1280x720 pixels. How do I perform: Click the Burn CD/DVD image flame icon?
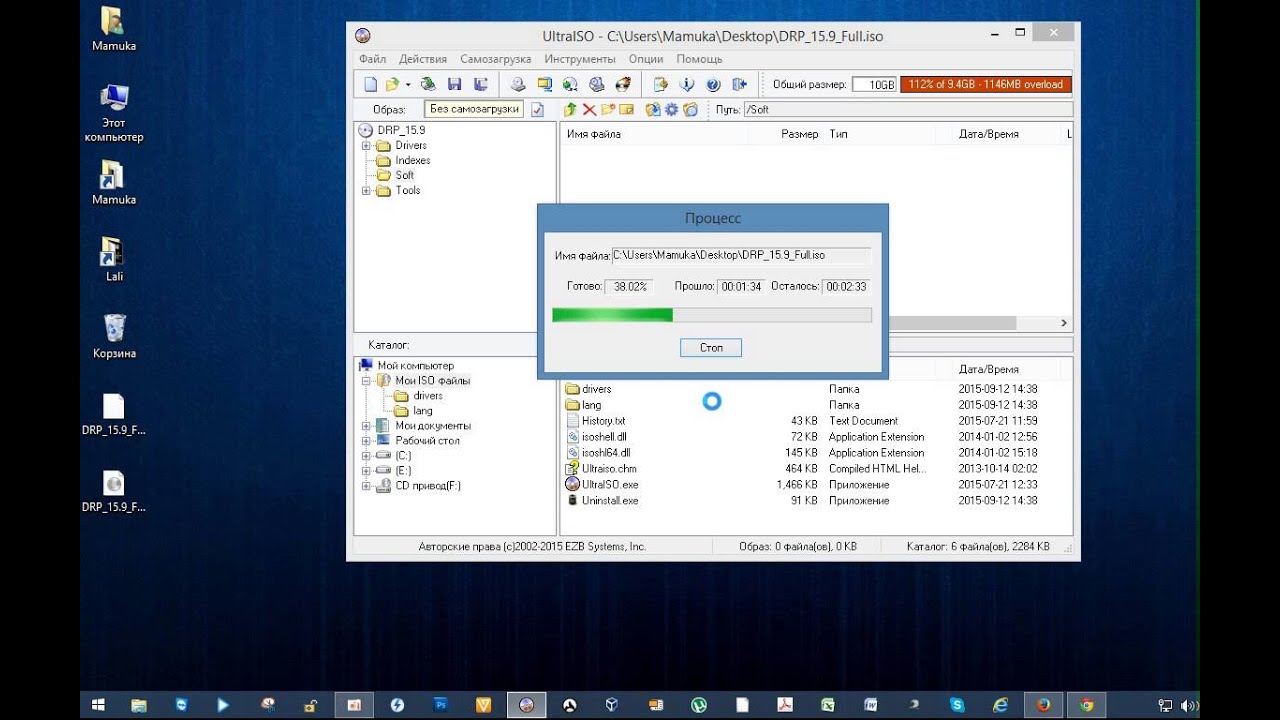623,85
